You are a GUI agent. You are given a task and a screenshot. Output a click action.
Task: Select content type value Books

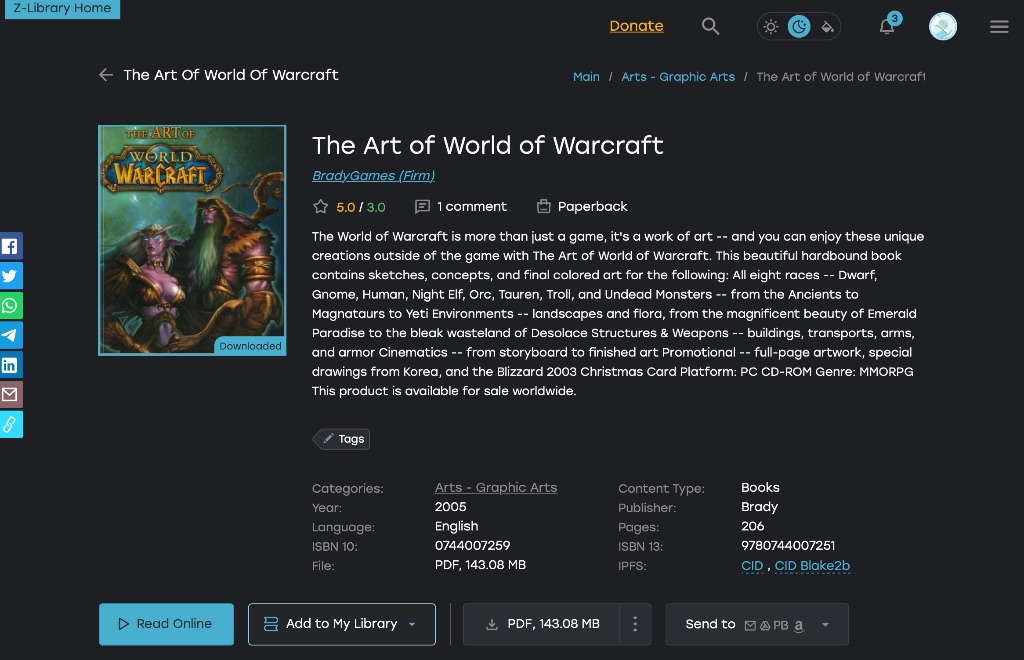click(x=760, y=488)
